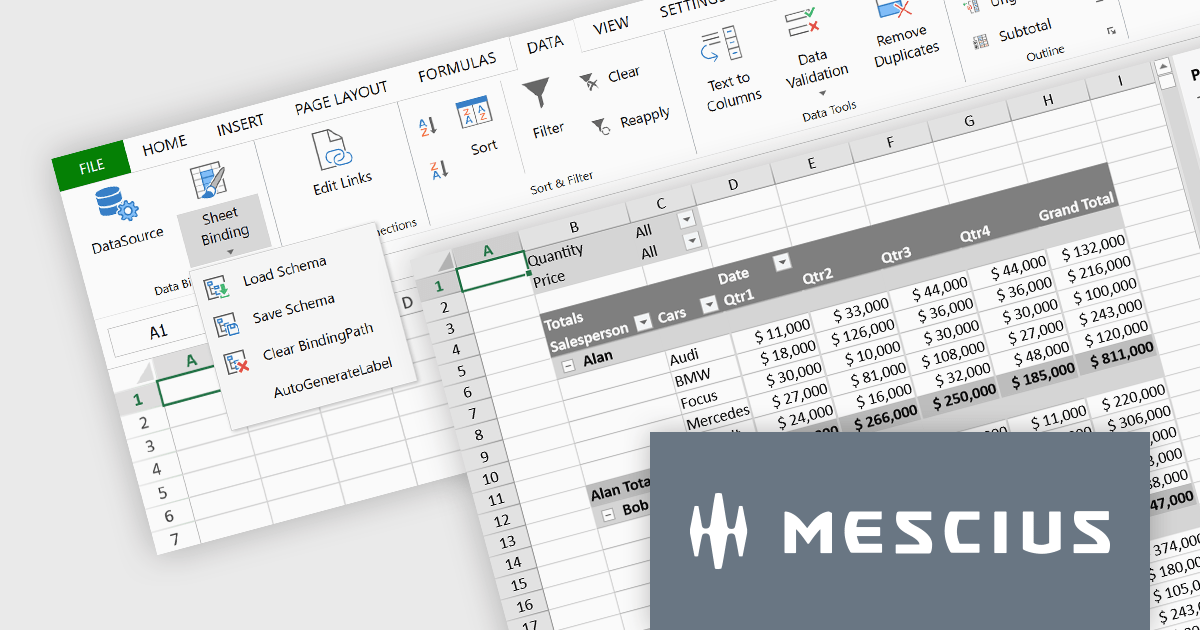Click the BMW row label
1200x630 pixels.
693,379
